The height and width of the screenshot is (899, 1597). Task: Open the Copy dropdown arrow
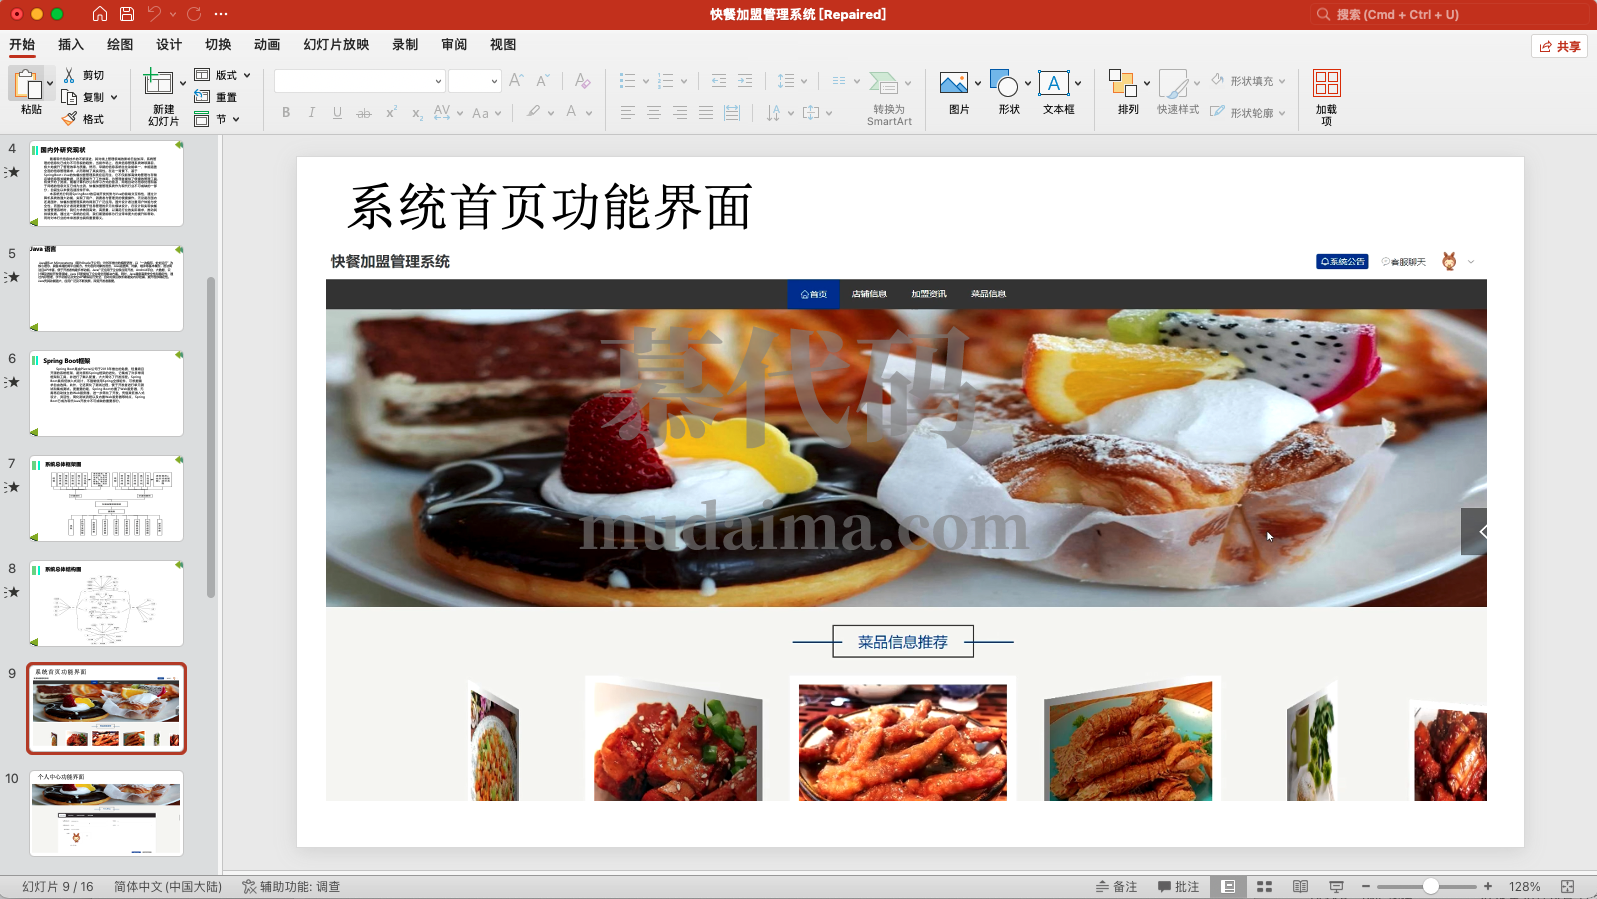114,97
